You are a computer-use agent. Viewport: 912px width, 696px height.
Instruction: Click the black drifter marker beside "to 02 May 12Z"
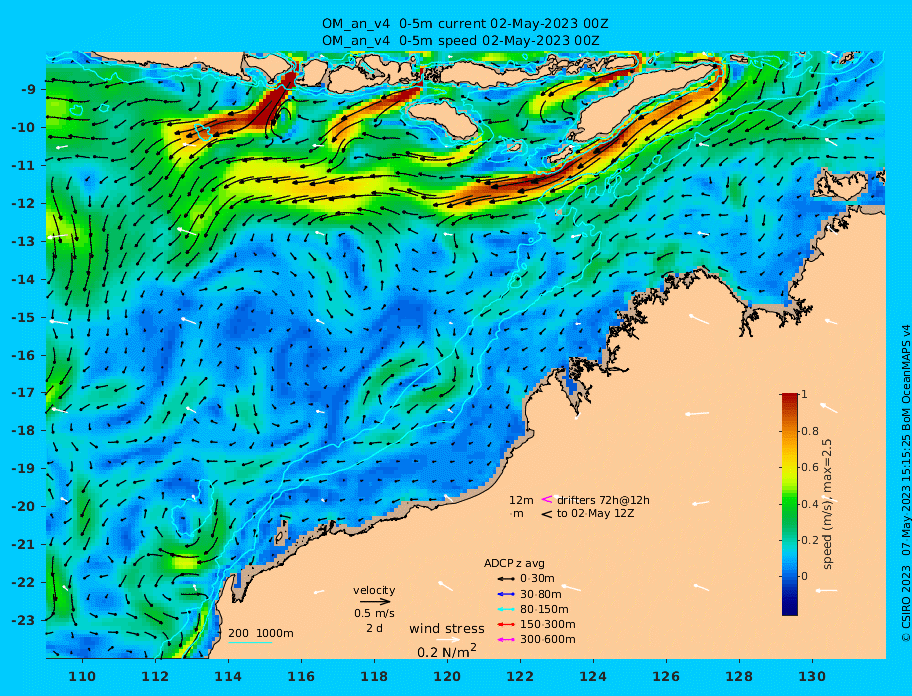(x=547, y=514)
